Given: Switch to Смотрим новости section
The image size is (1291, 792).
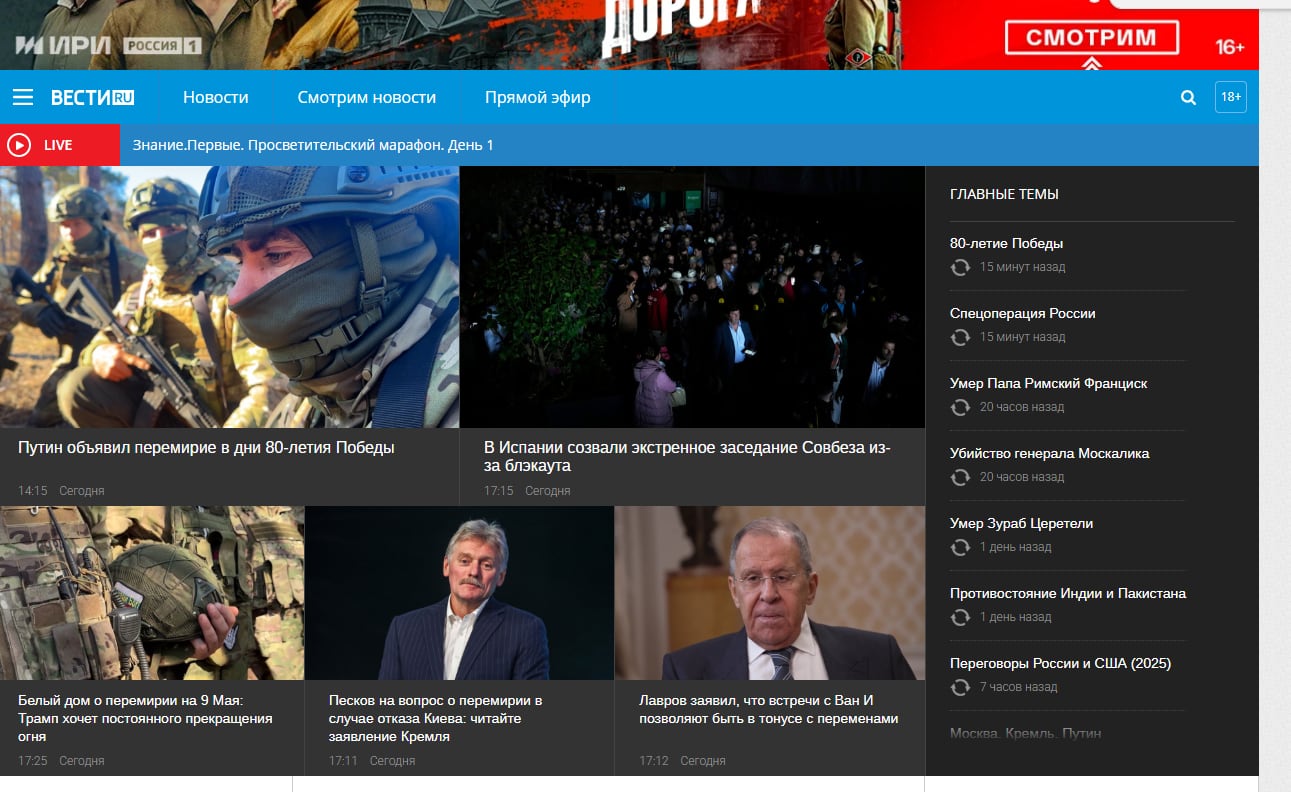Looking at the screenshot, I should point(366,97).
